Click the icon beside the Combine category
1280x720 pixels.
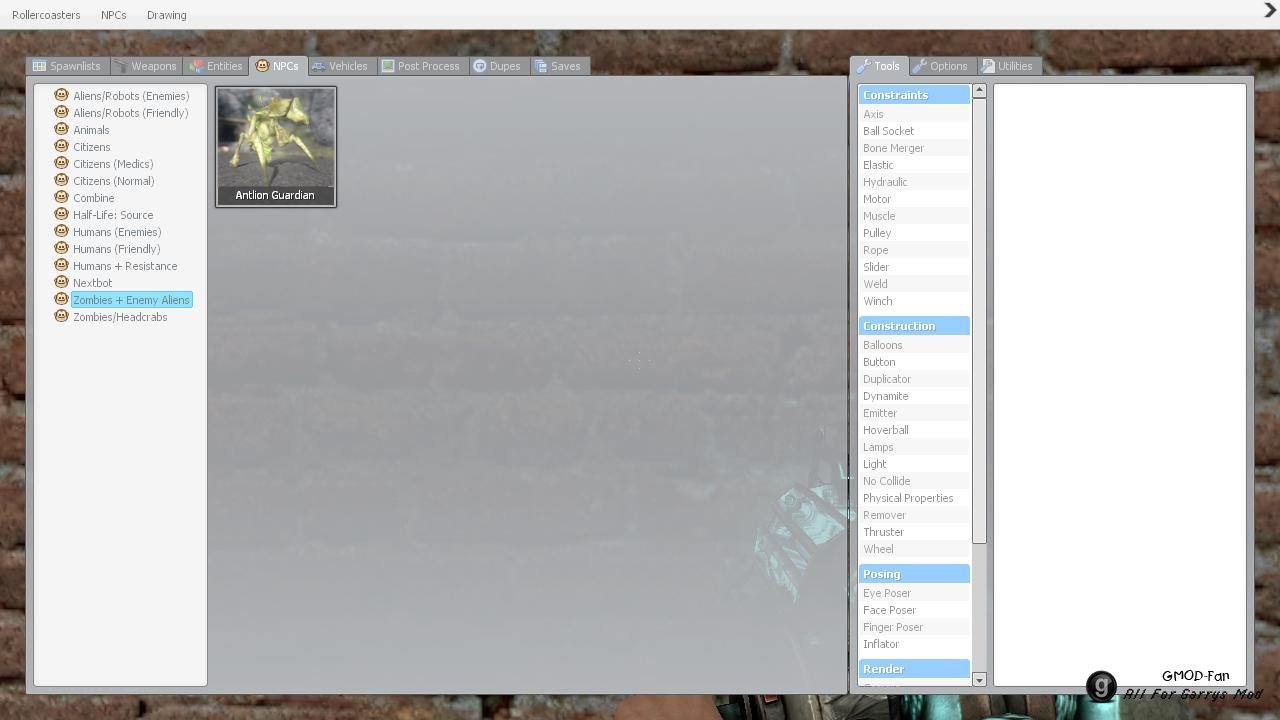(61, 197)
